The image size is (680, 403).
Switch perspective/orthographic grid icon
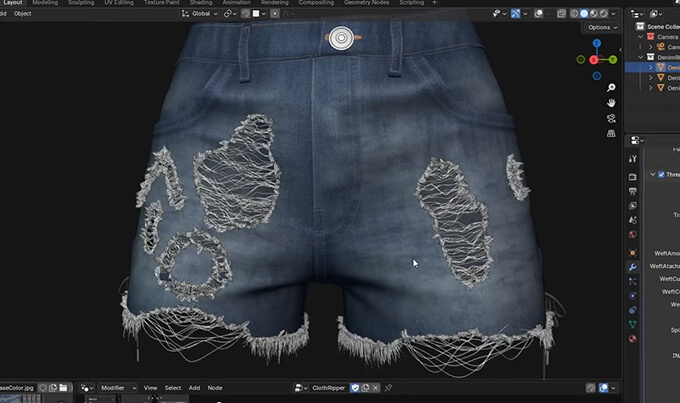point(611,134)
